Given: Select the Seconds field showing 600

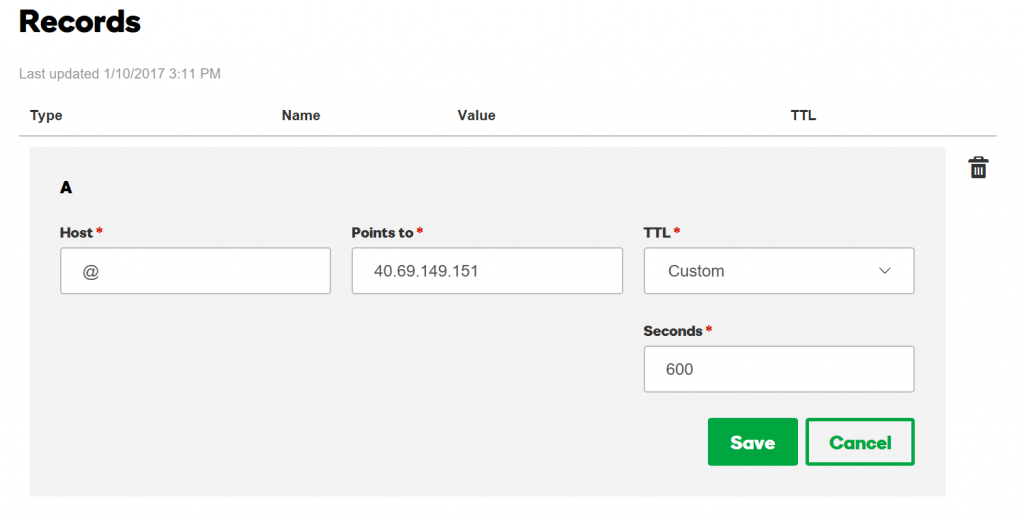Looking at the screenshot, I should 779,370.
